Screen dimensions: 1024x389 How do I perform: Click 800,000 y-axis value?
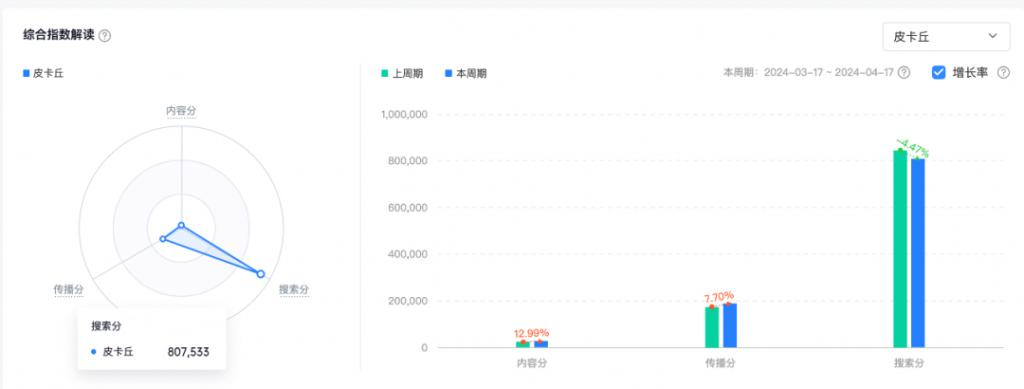click(x=407, y=161)
